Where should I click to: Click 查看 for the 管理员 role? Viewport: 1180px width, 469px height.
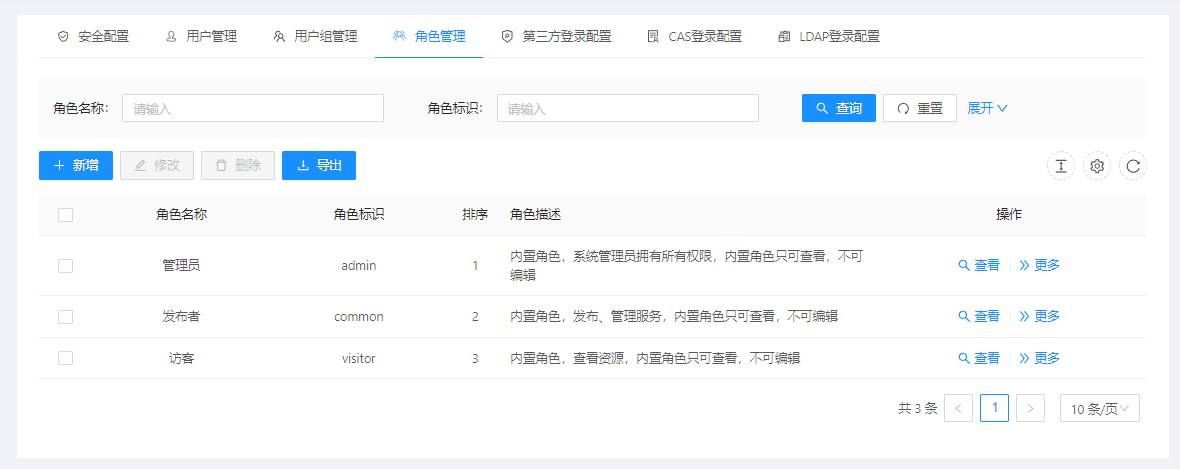pyautogui.click(x=979, y=265)
